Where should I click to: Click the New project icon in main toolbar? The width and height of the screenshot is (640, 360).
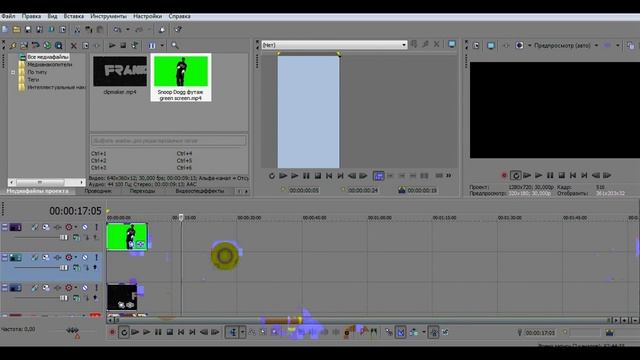(5, 29)
